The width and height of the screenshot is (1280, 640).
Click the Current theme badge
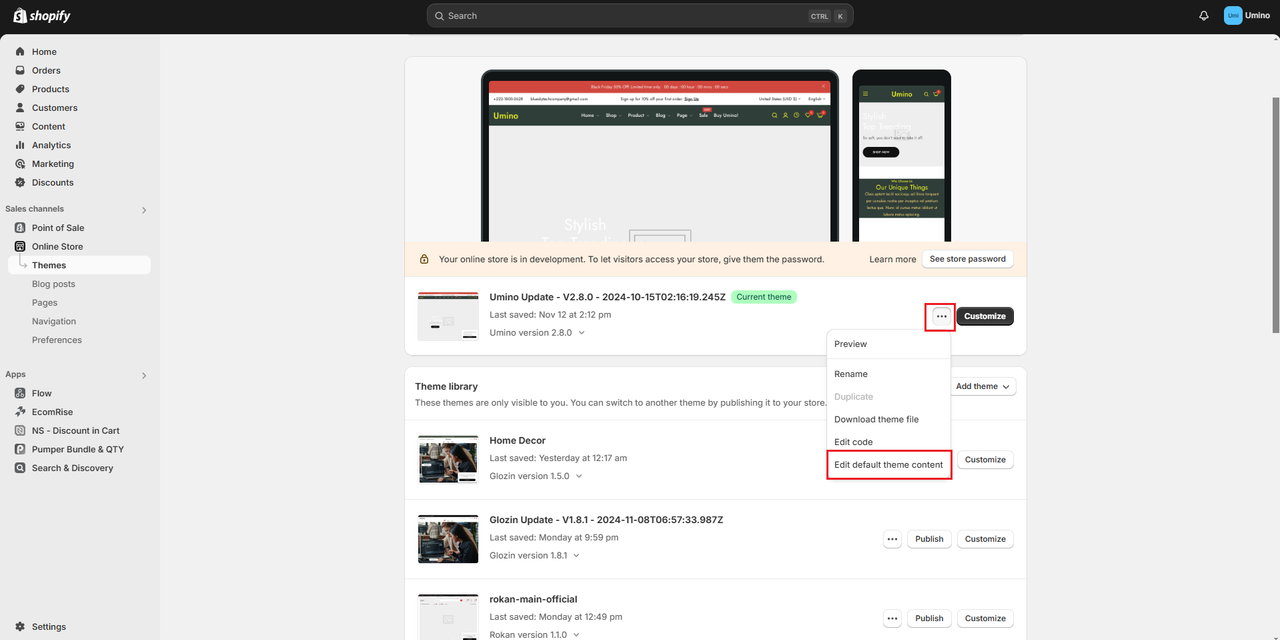coord(764,297)
